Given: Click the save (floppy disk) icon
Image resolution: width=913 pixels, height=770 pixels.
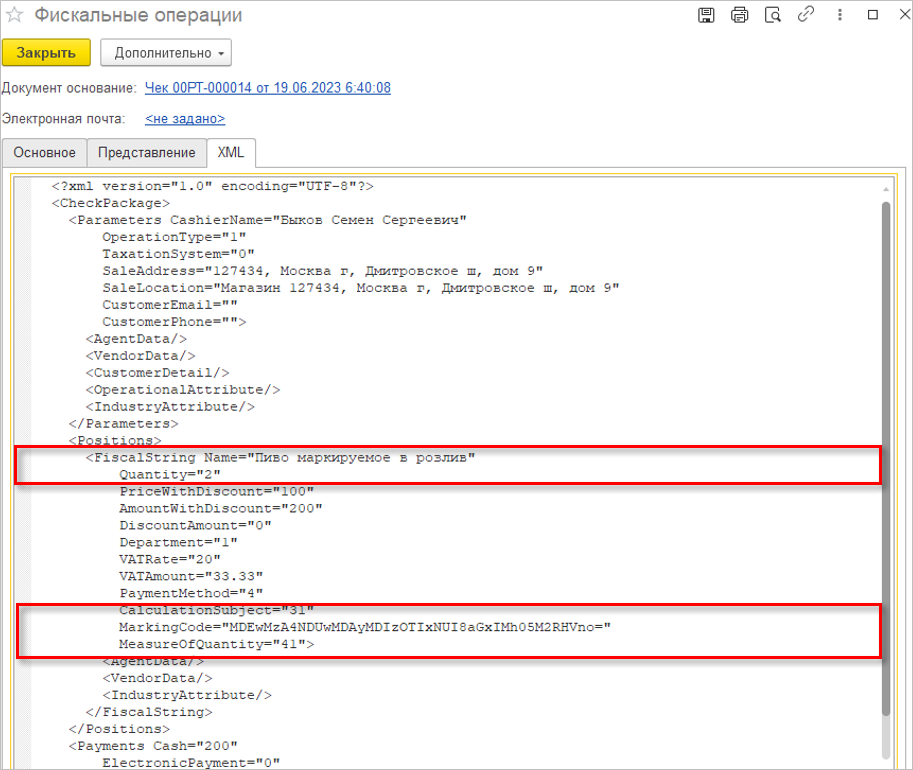Looking at the screenshot, I should (707, 15).
